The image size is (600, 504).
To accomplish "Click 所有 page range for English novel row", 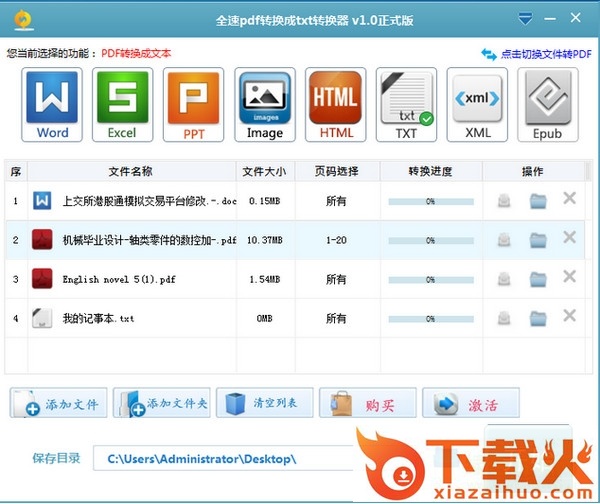I will (336, 279).
